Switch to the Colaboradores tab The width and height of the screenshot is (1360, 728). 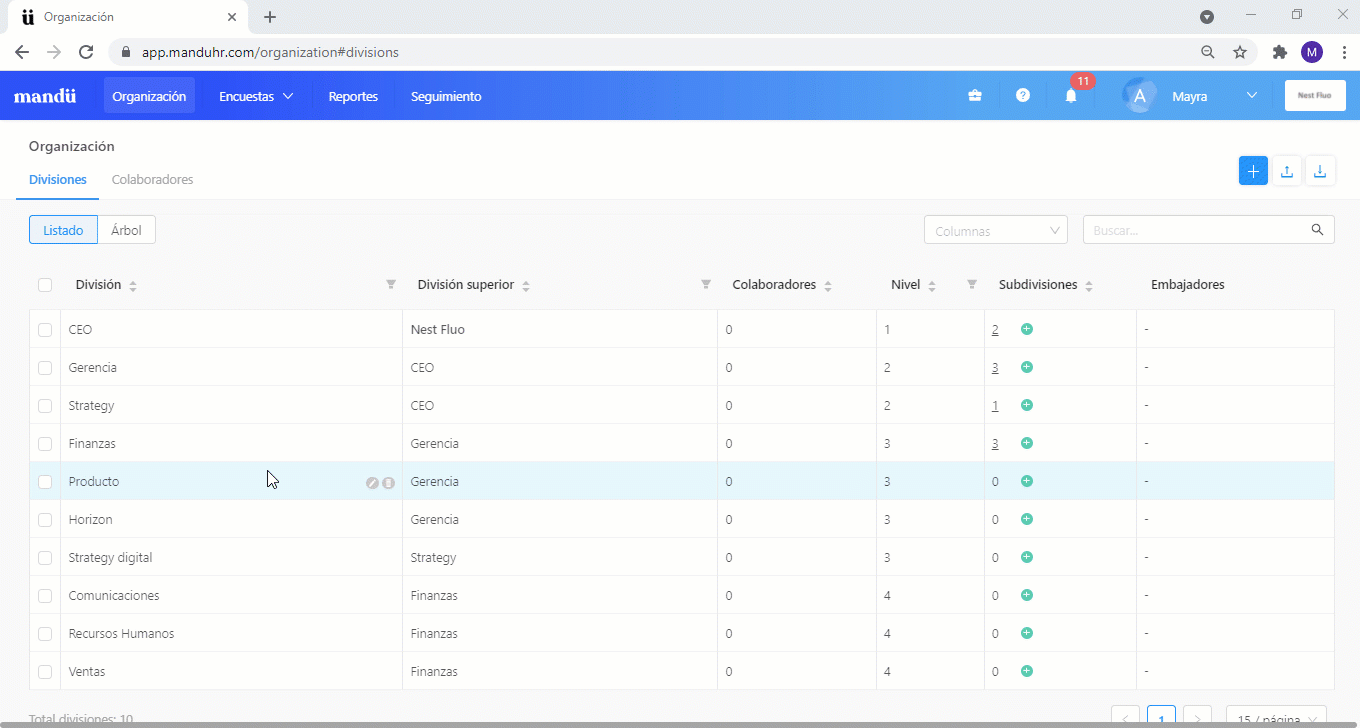pyautogui.click(x=152, y=180)
